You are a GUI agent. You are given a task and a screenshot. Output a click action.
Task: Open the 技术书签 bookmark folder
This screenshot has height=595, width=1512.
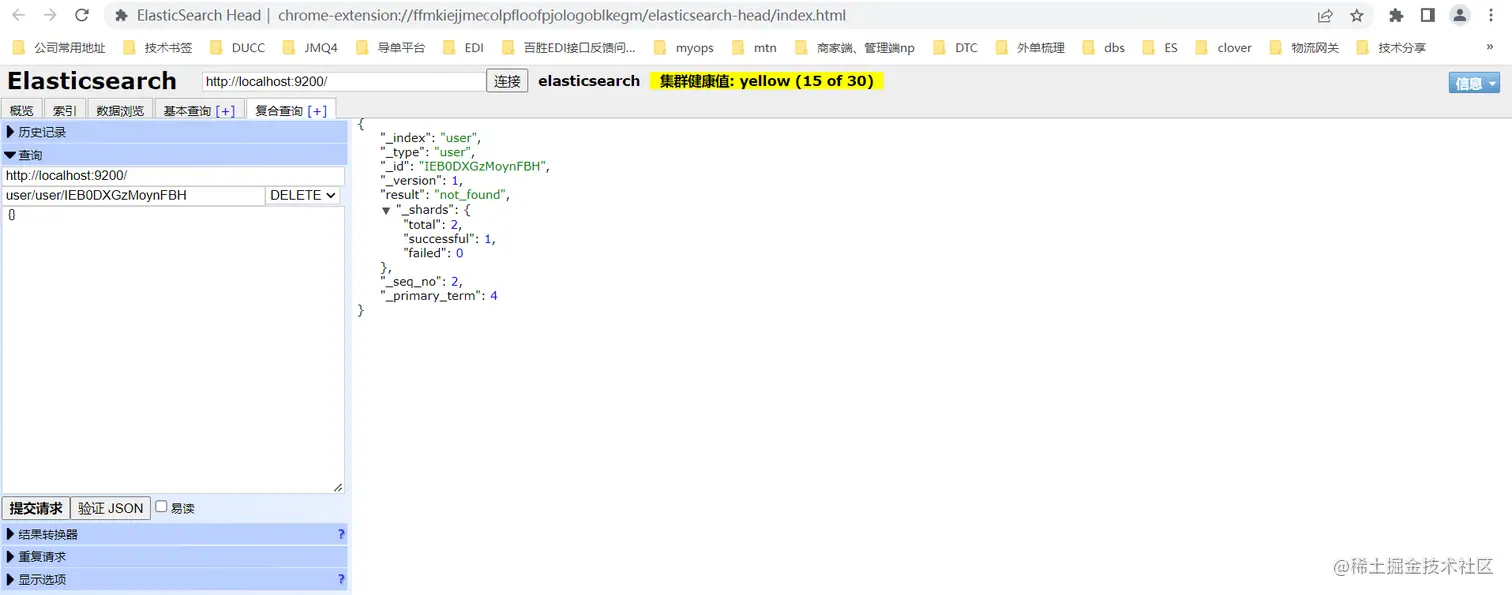pyautogui.click(x=157, y=47)
